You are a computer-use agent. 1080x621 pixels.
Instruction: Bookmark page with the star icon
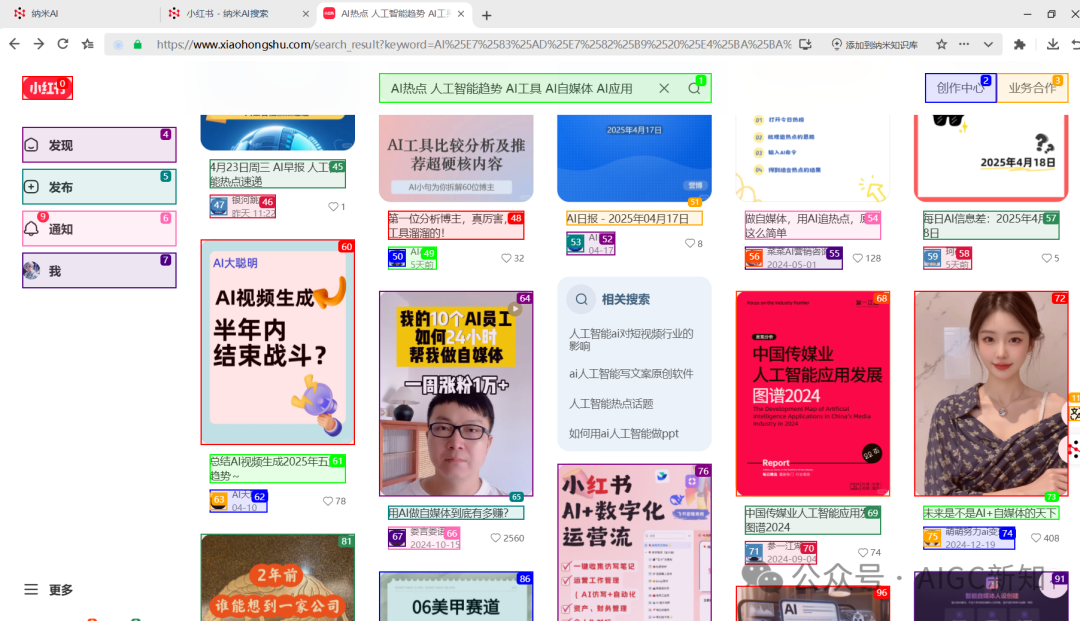pyautogui.click(x=942, y=44)
